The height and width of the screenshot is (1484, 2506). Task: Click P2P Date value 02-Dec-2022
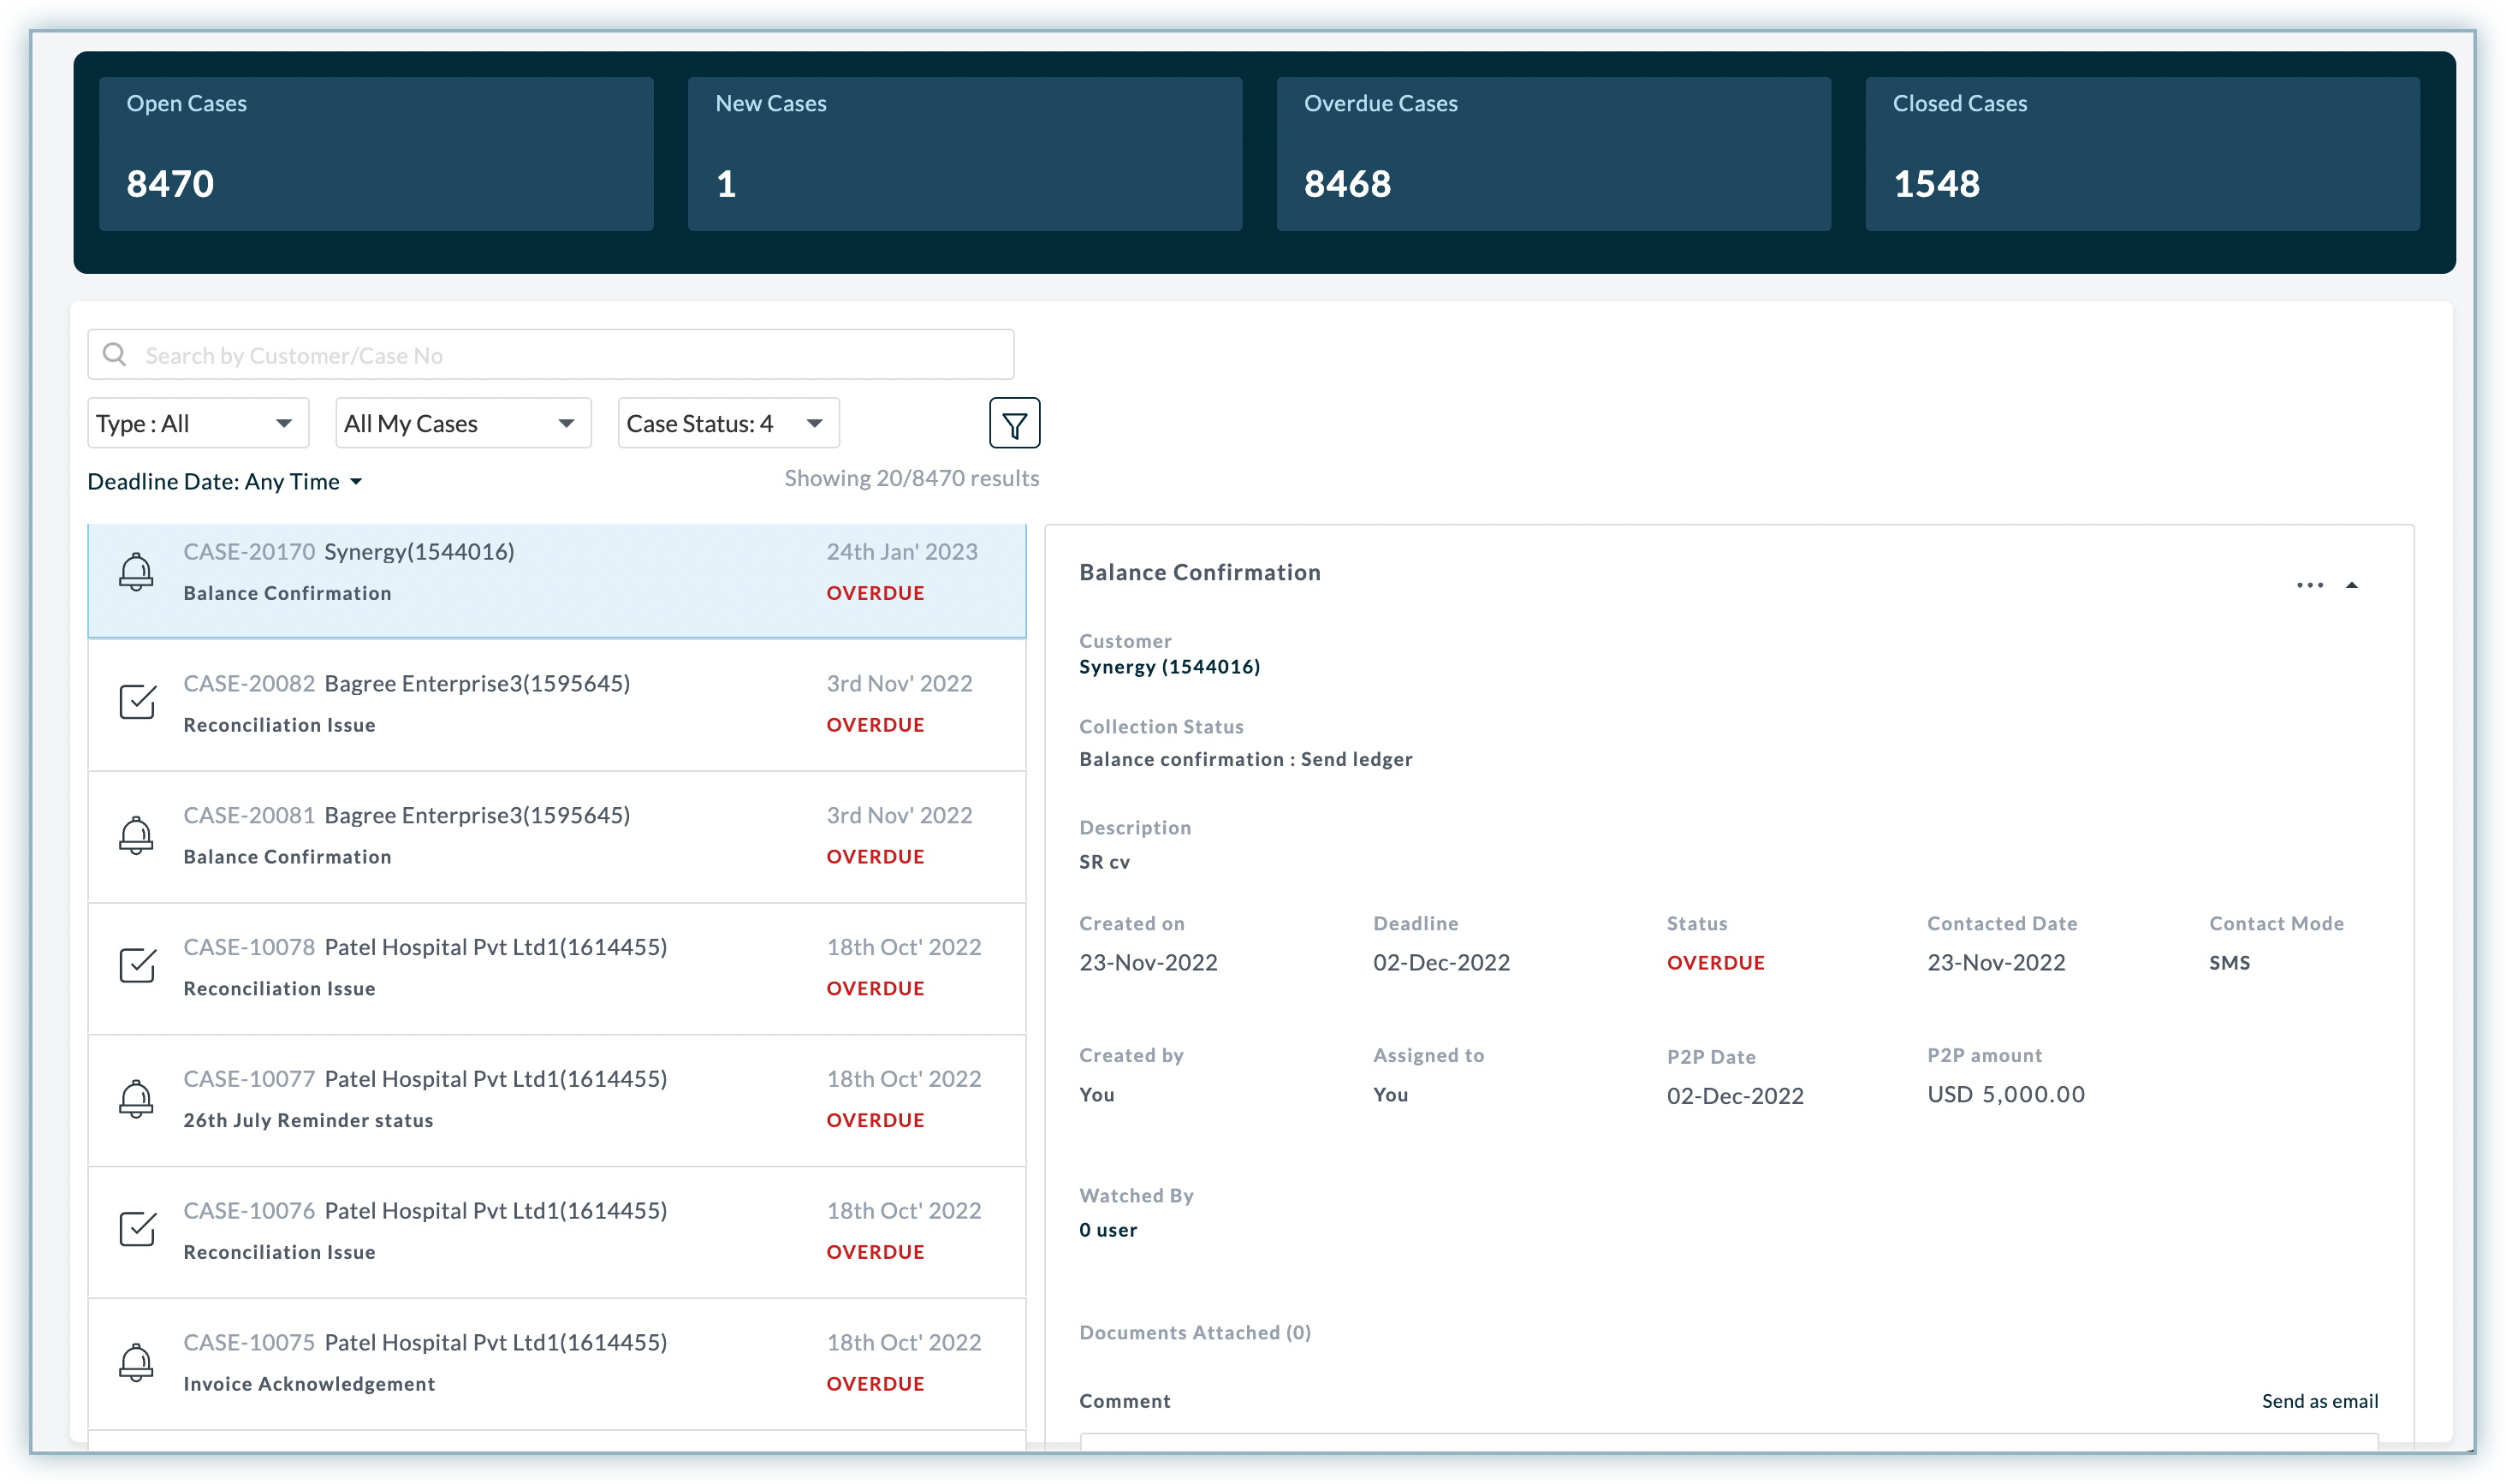[x=1735, y=1096]
